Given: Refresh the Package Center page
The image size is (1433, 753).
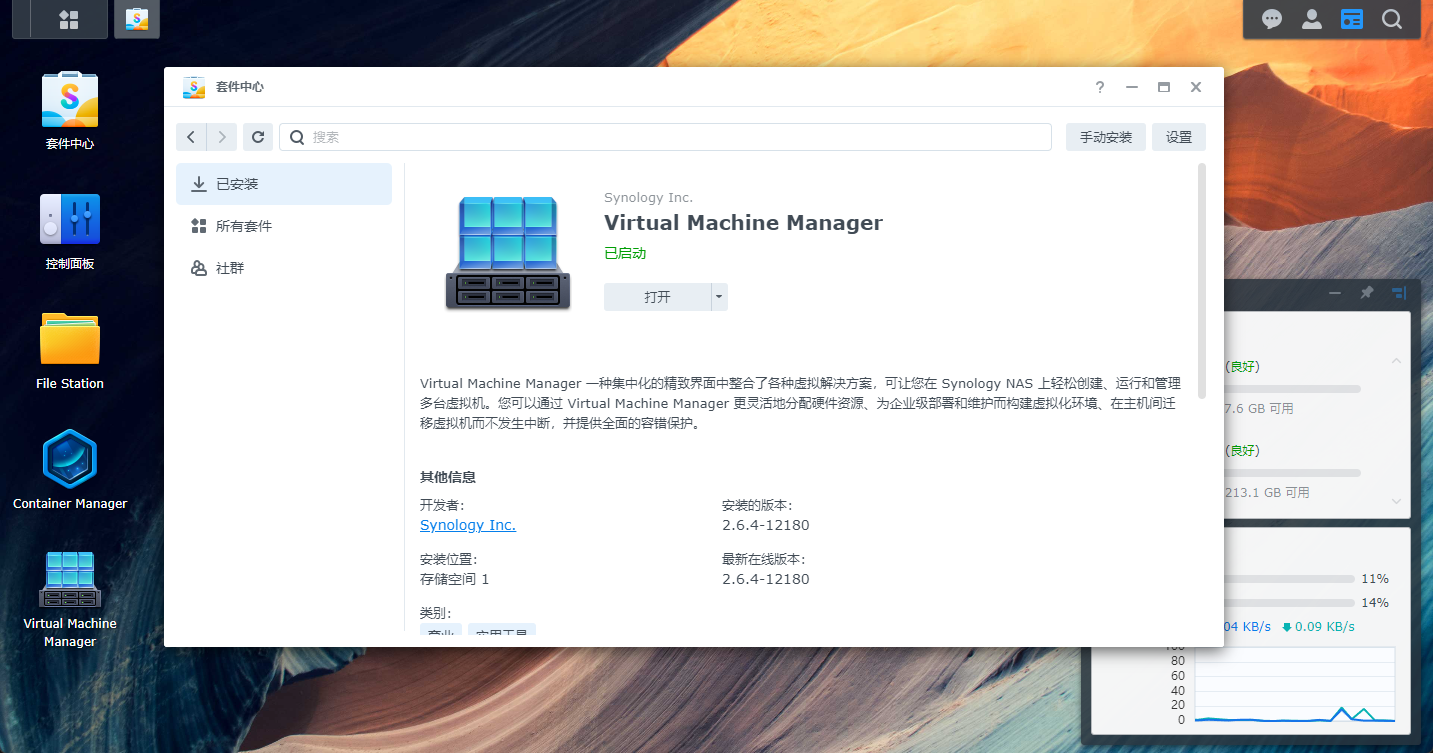Looking at the screenshot, I should coord(258,137).
